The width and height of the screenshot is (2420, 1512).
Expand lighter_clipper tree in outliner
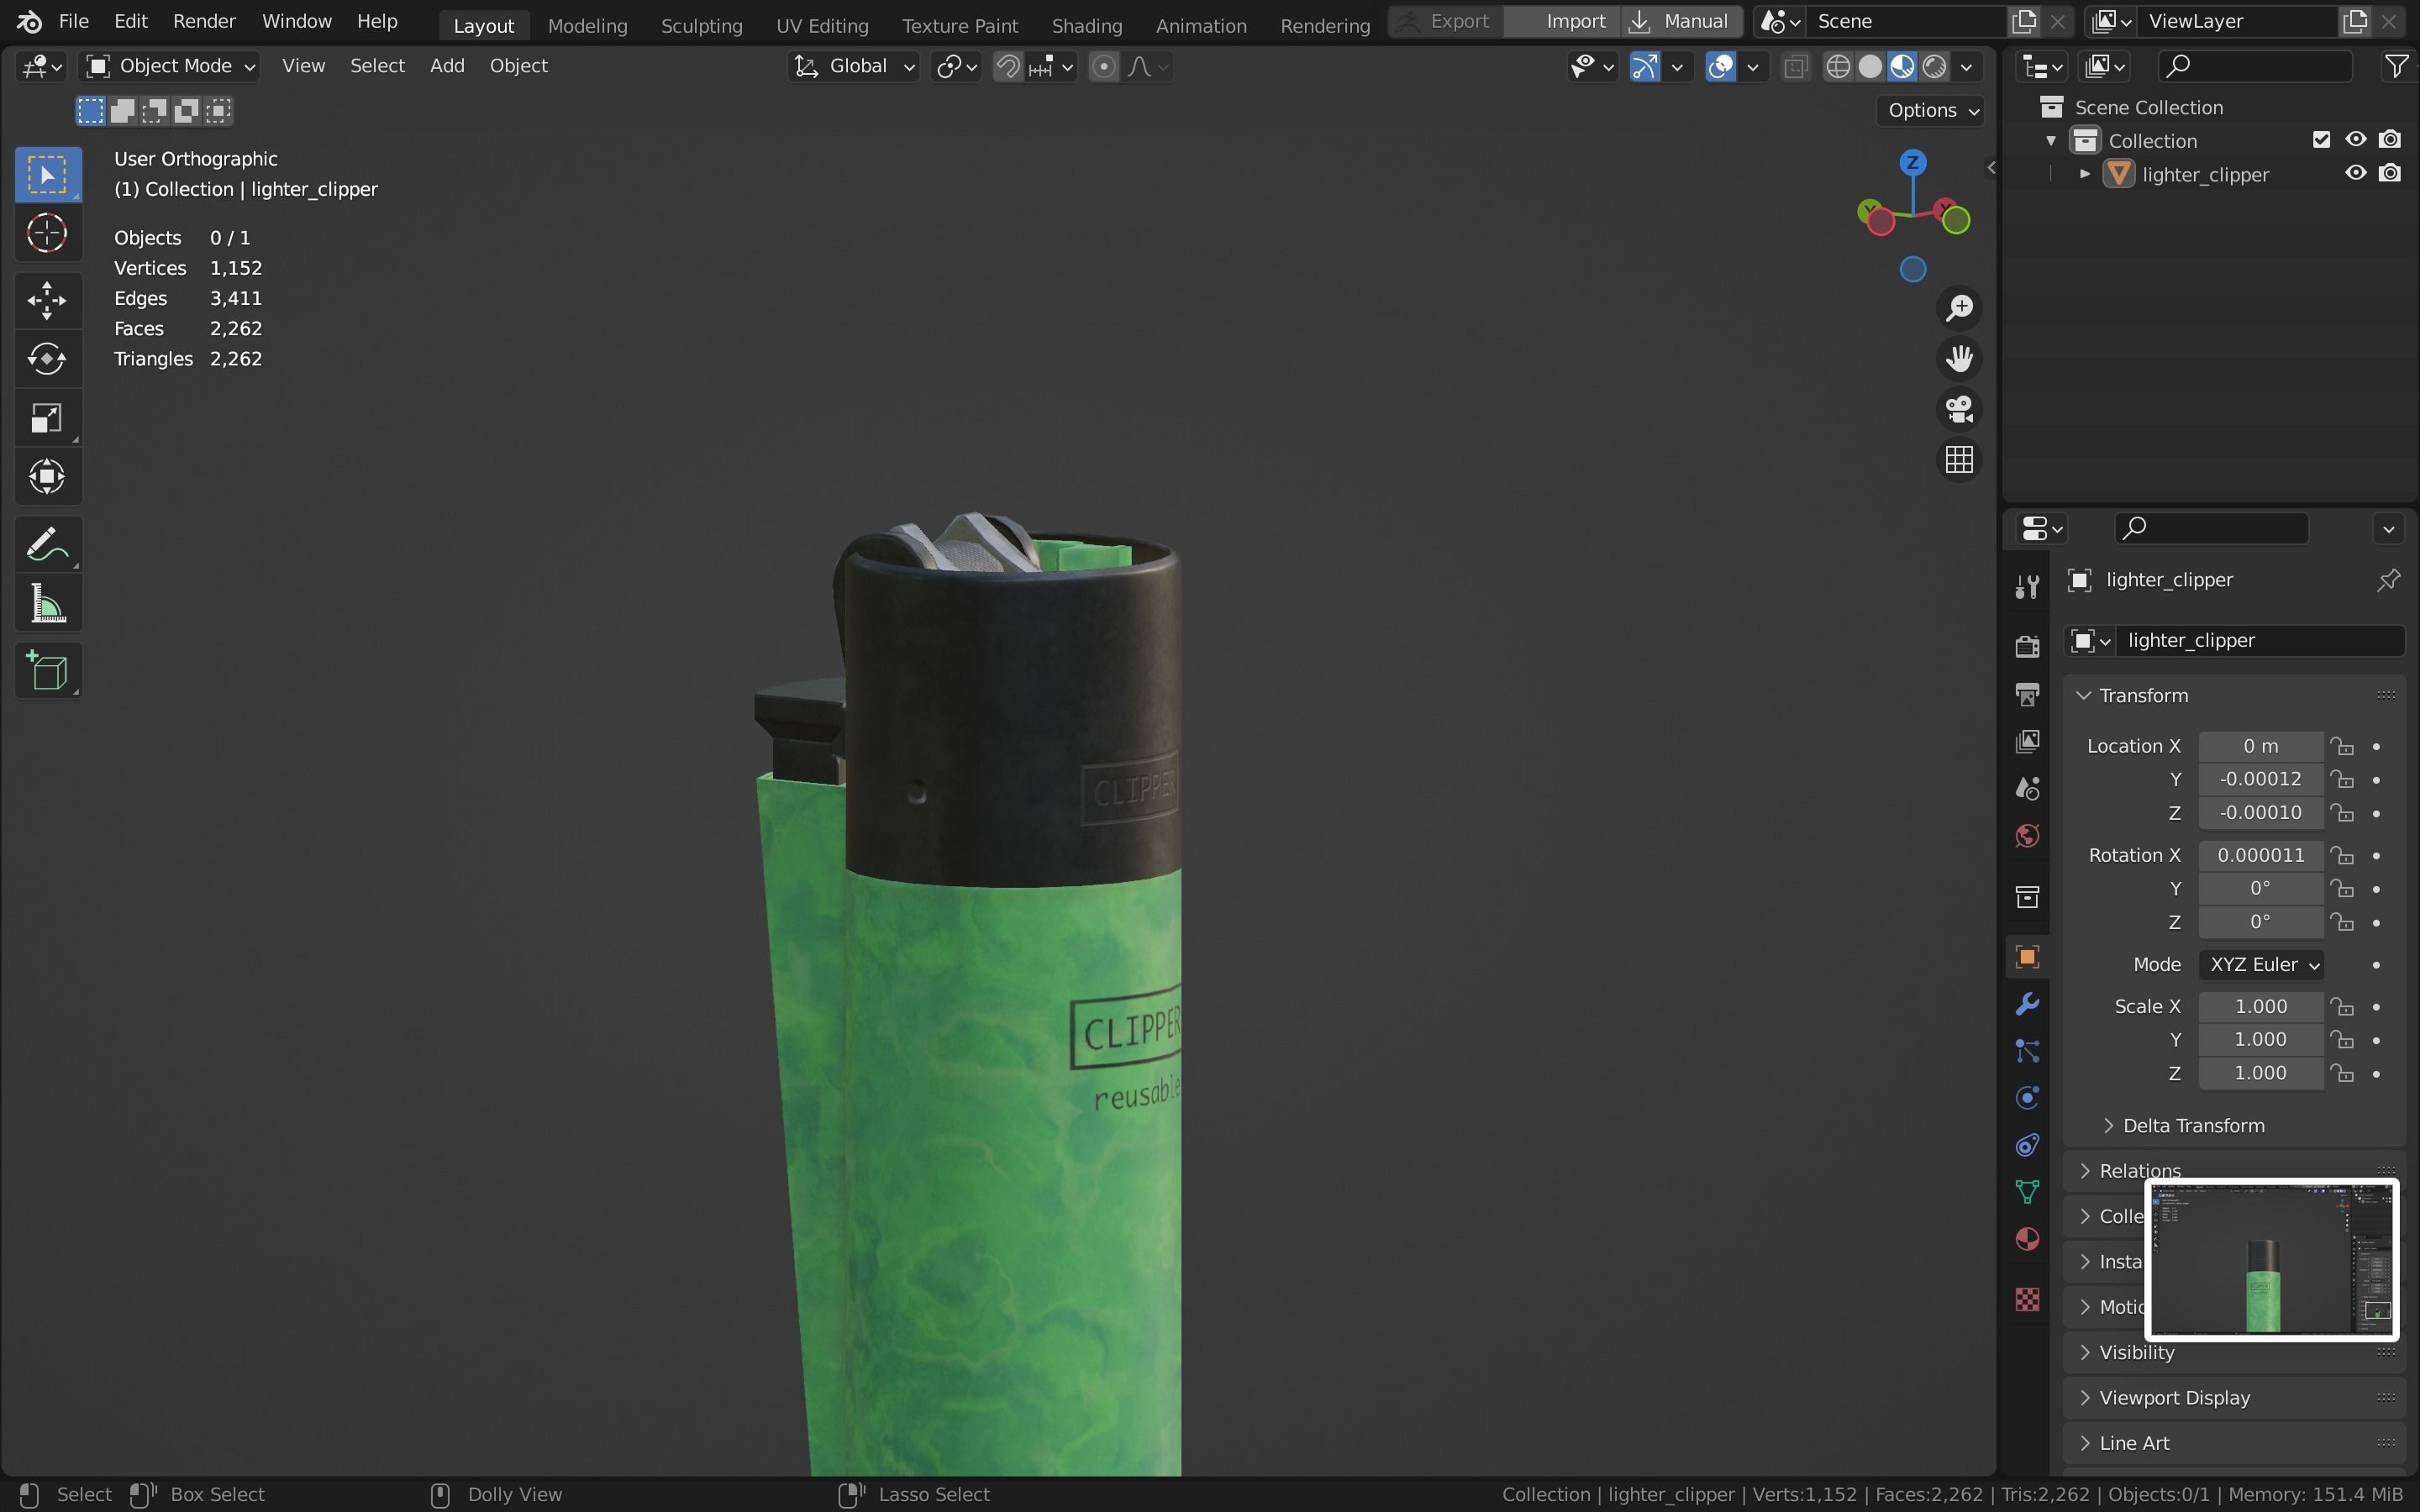2085,174
